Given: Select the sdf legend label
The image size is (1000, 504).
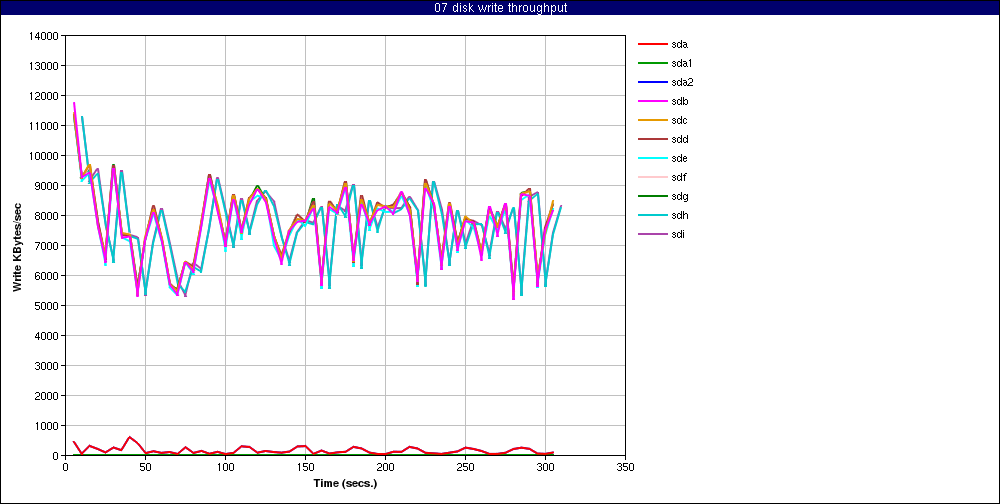Looking at the screenshot, I should pyautogui.click(x=679, y=177).
